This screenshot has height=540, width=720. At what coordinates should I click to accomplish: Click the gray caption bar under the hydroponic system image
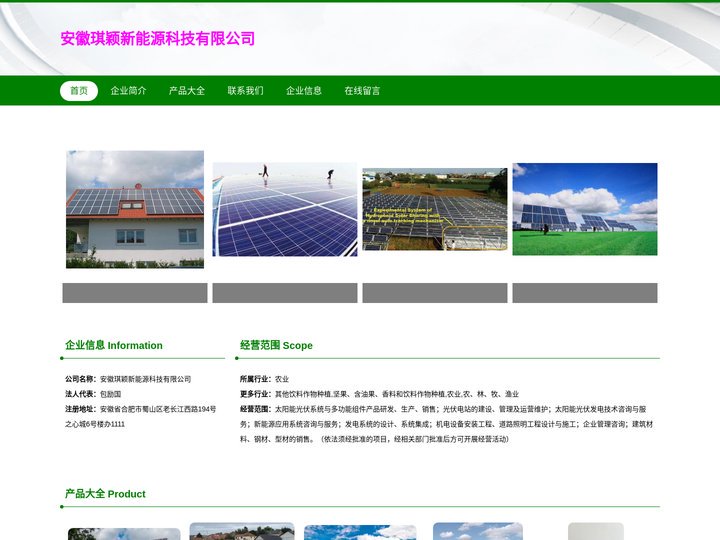click(x=435, y=293)
